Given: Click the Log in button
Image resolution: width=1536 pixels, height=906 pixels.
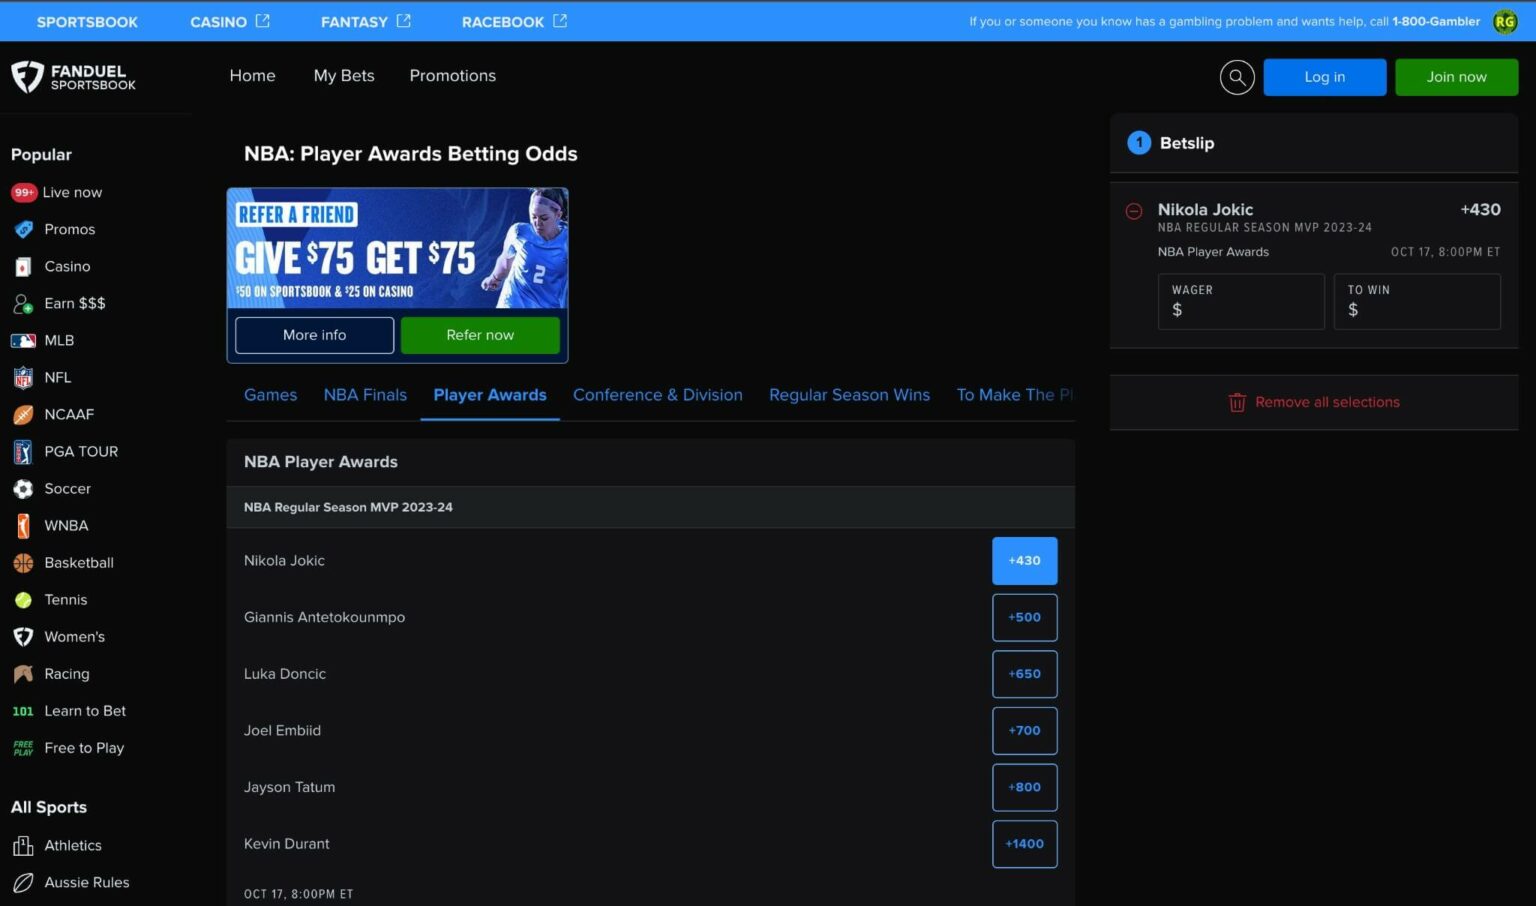Looking at the screenshot, I should [x=1325, y=77].
